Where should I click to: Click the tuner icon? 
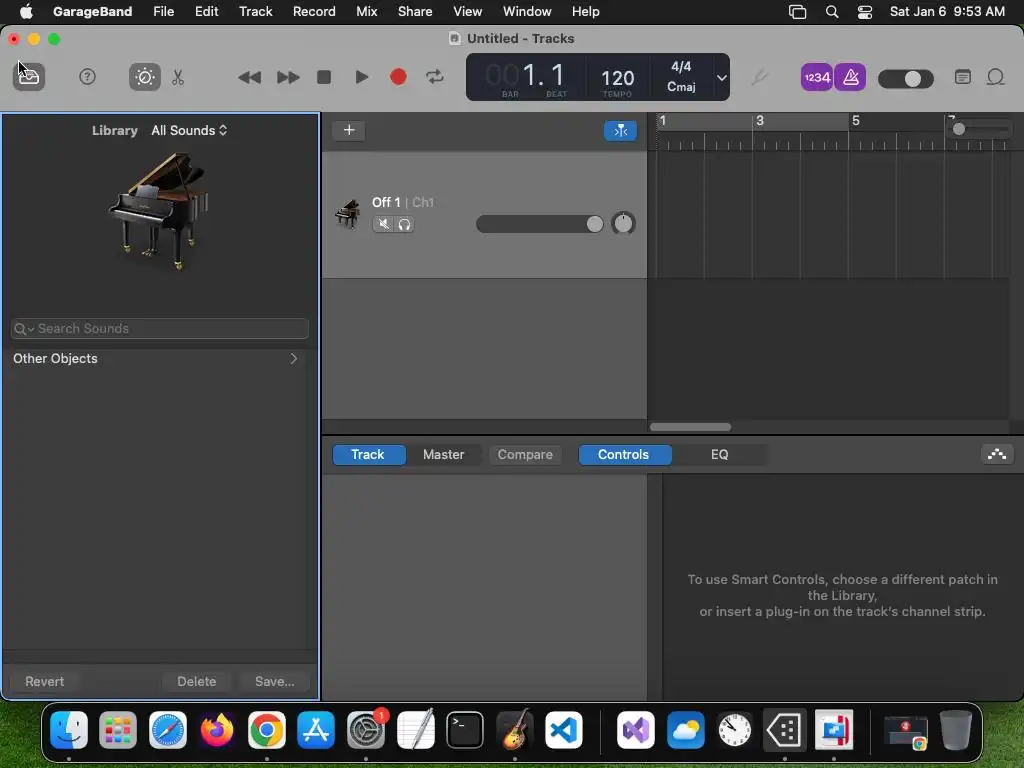point(758,78)
